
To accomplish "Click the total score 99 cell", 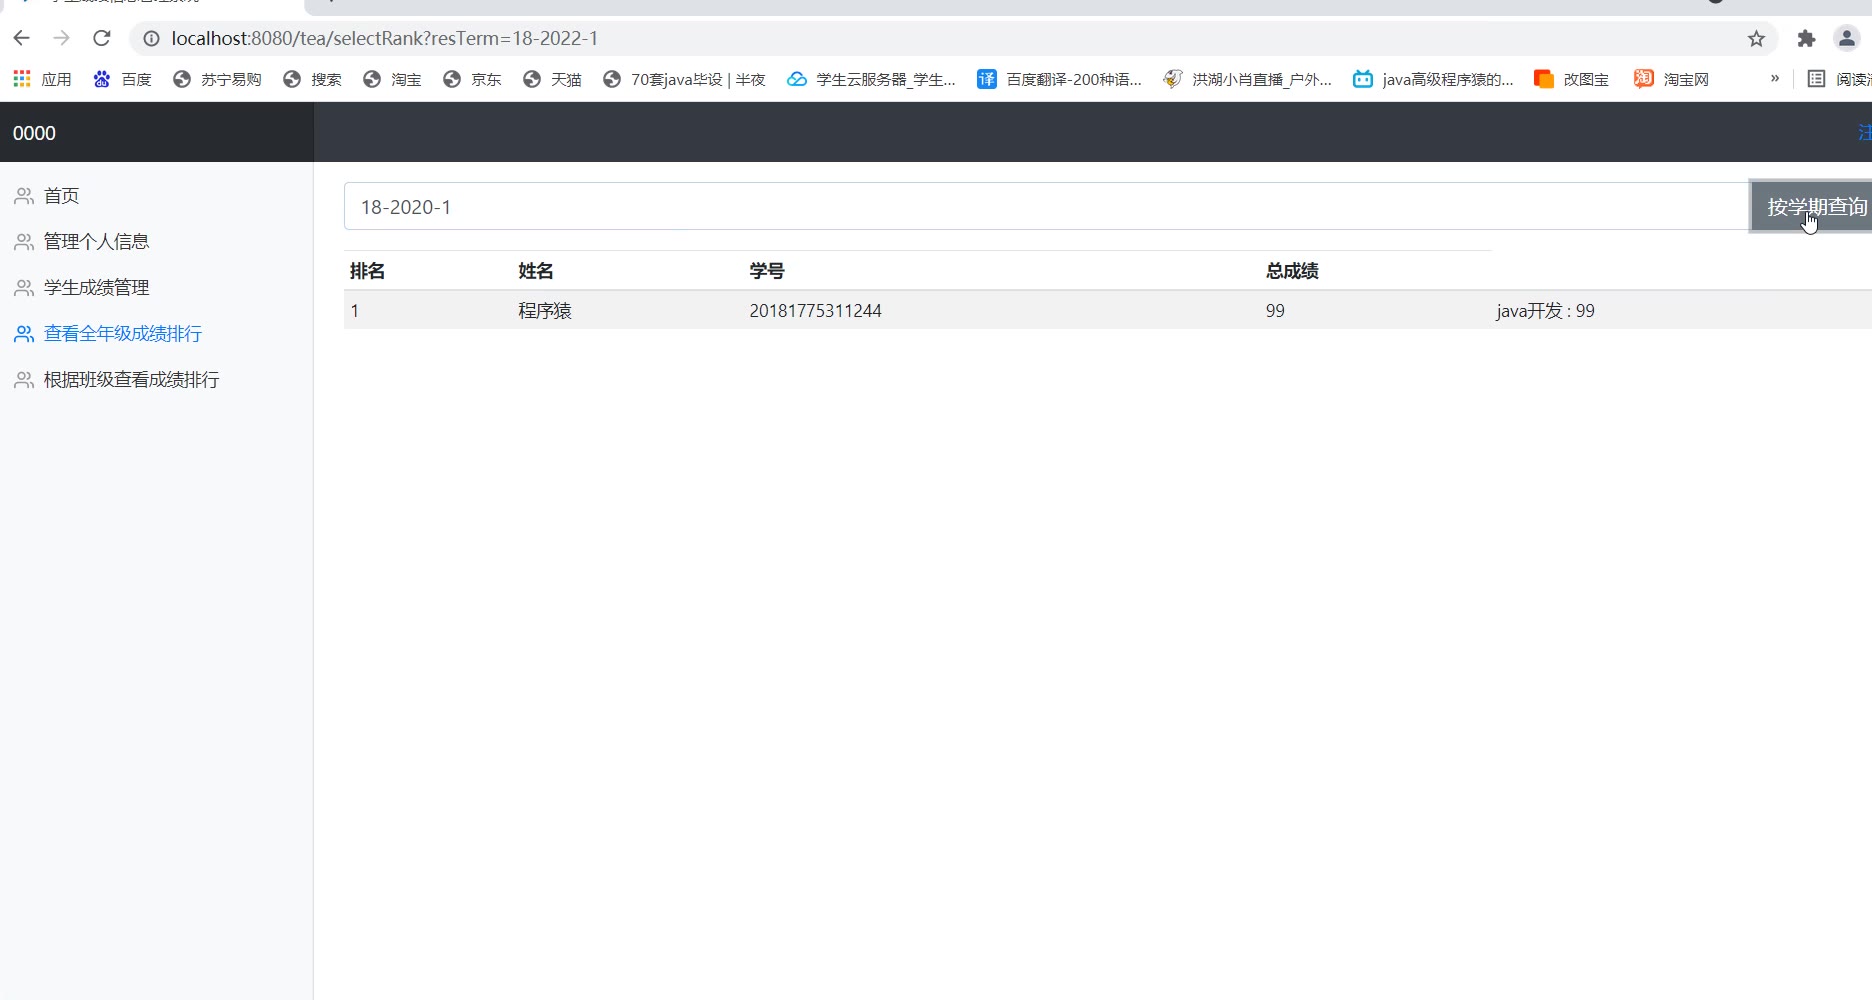I will (x=1275, y=311).
